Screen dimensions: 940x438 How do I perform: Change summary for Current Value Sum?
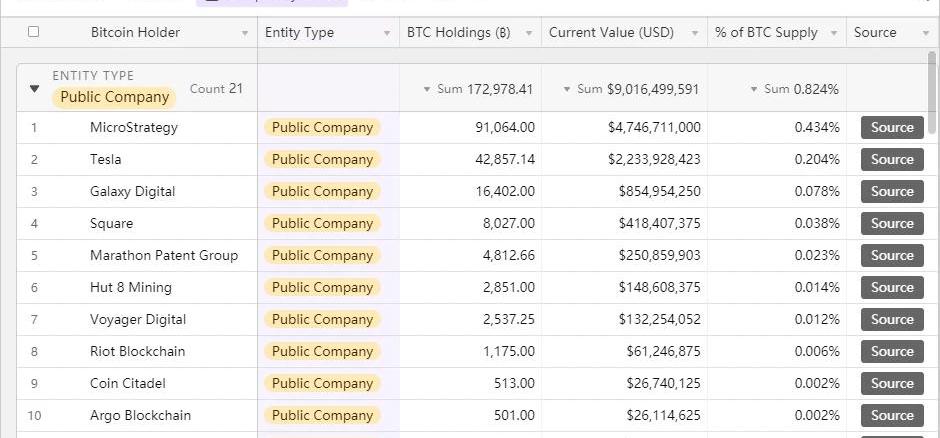pyautogui.click(x=632, y=89)
